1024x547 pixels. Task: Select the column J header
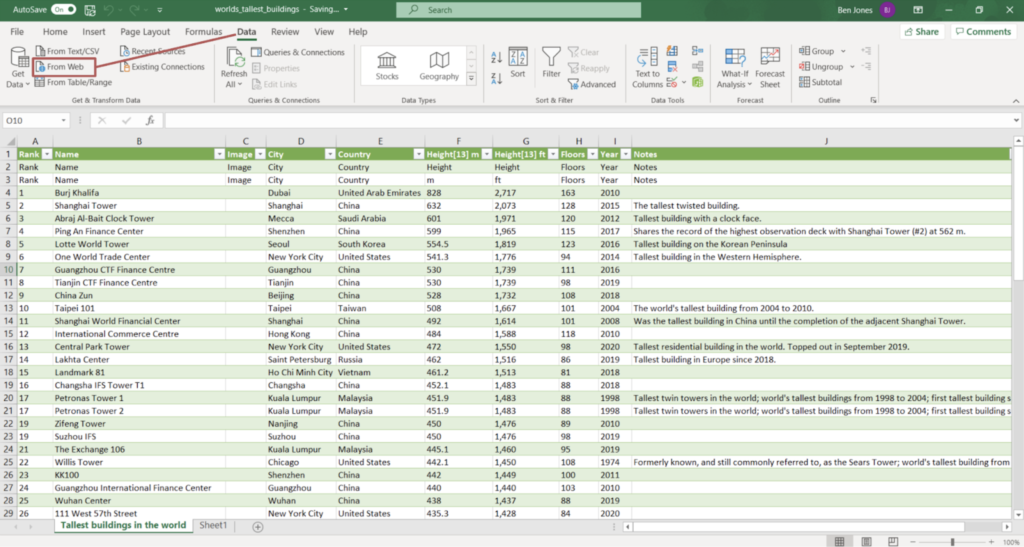tap(825, 141)
